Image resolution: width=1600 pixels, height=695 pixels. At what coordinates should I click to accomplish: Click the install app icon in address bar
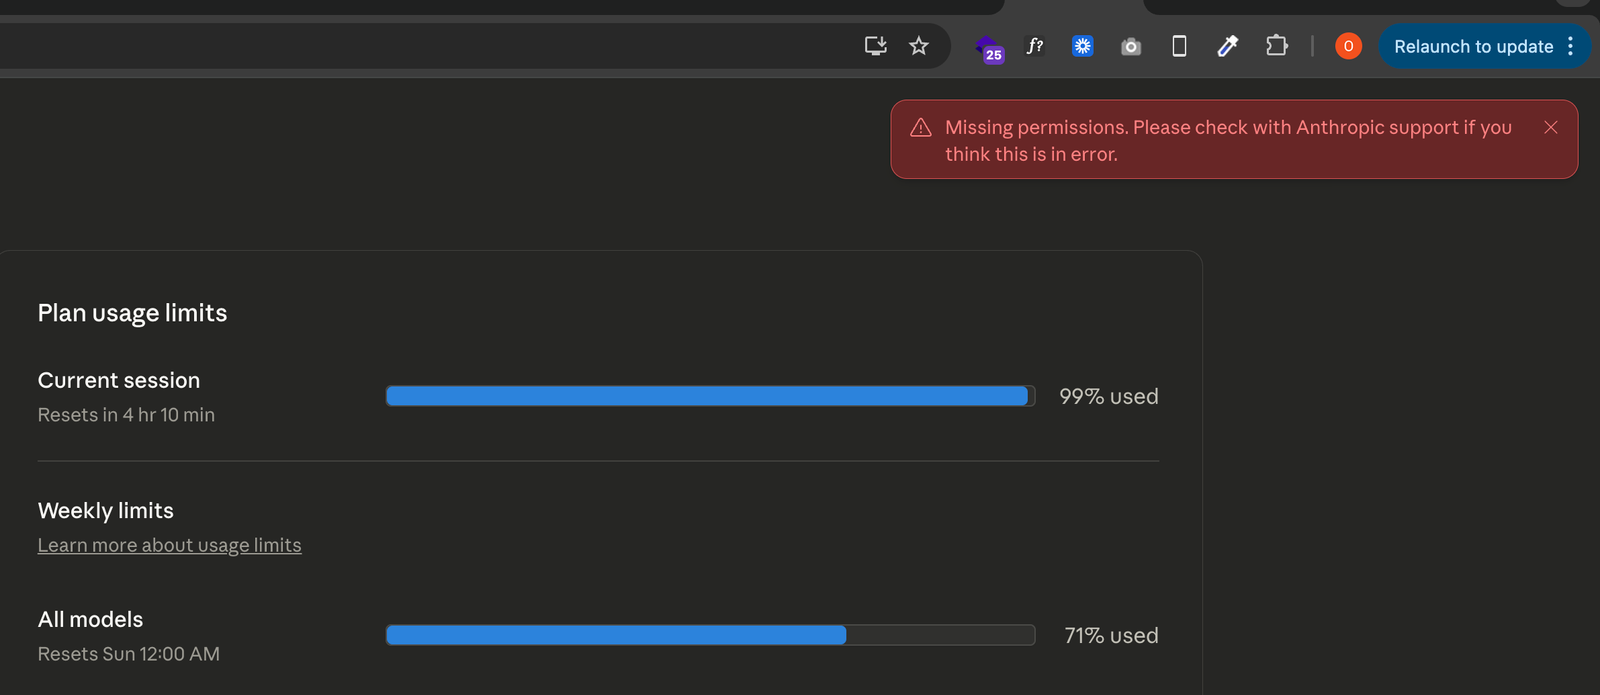coord(875,46)
